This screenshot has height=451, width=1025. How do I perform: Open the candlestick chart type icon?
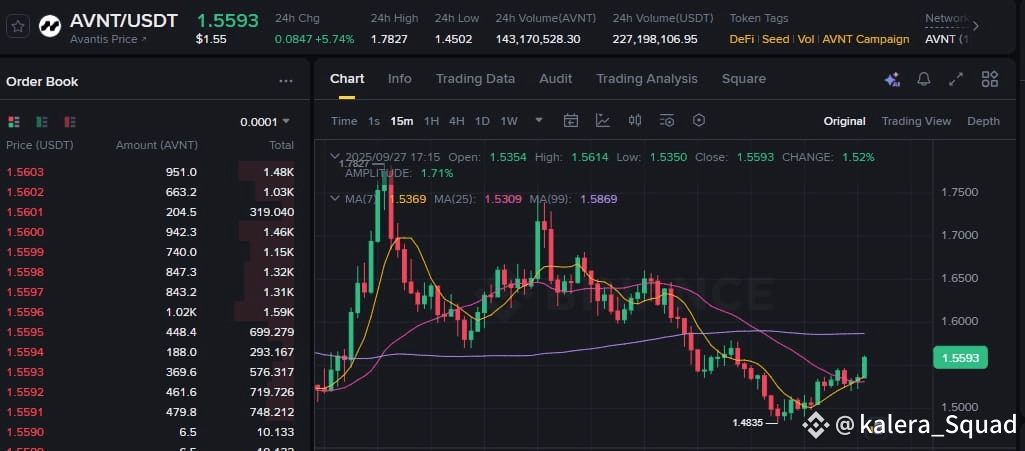tap(635, 120)
